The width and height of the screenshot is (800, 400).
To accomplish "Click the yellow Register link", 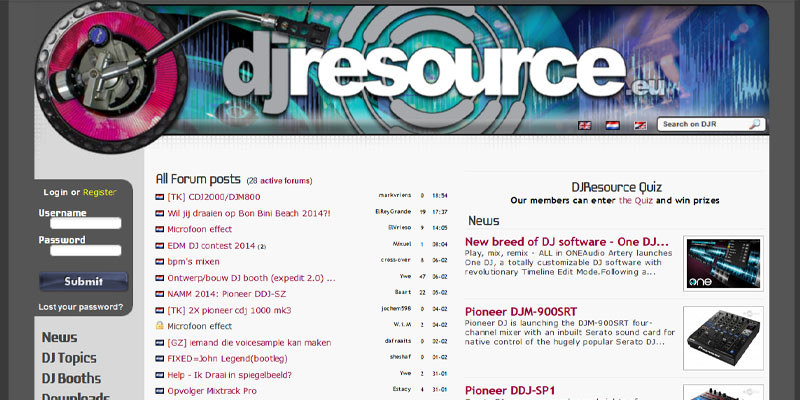I will pyautogui.click(x=99, y=192).
